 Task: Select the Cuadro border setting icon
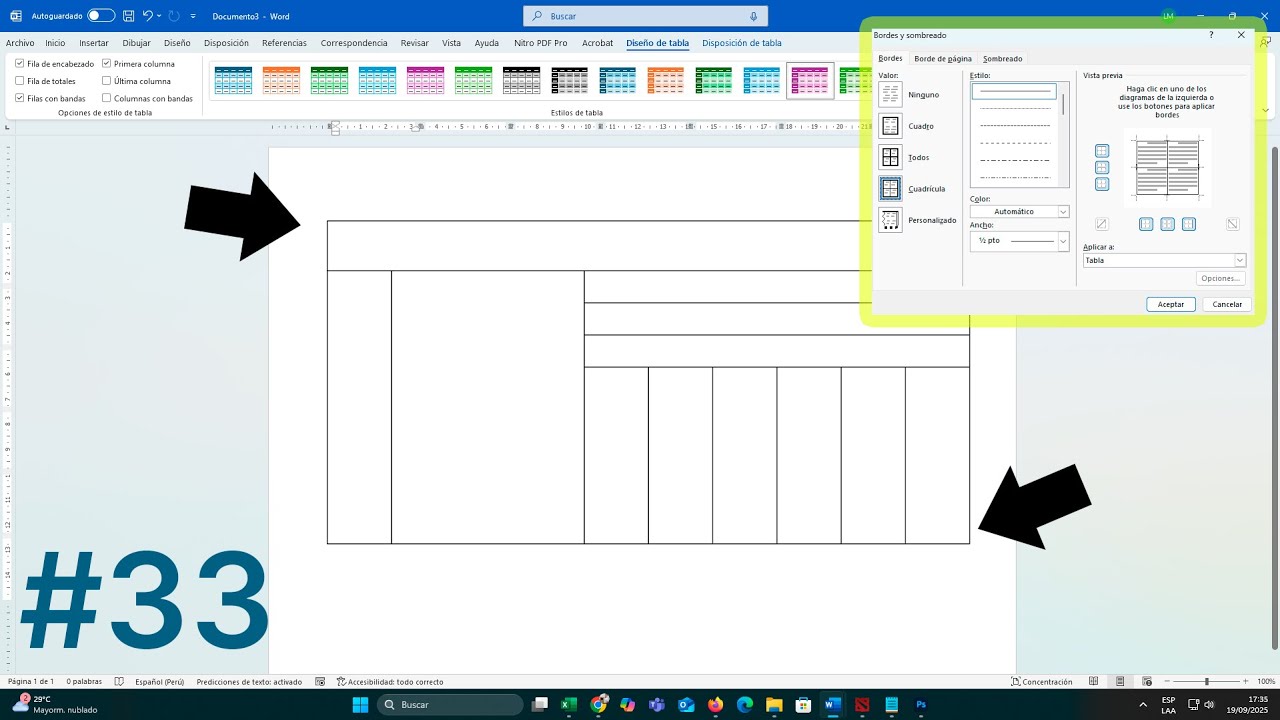click(890, 126)
